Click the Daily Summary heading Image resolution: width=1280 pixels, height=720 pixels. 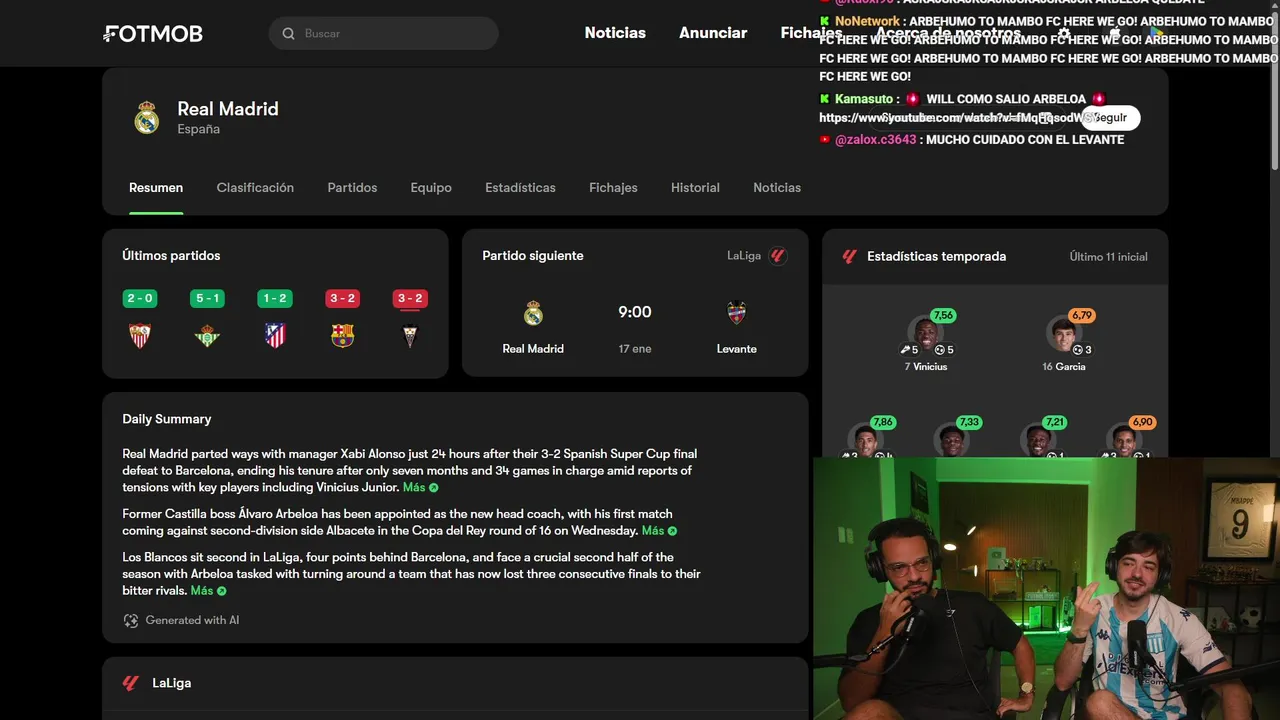(167, 419)
